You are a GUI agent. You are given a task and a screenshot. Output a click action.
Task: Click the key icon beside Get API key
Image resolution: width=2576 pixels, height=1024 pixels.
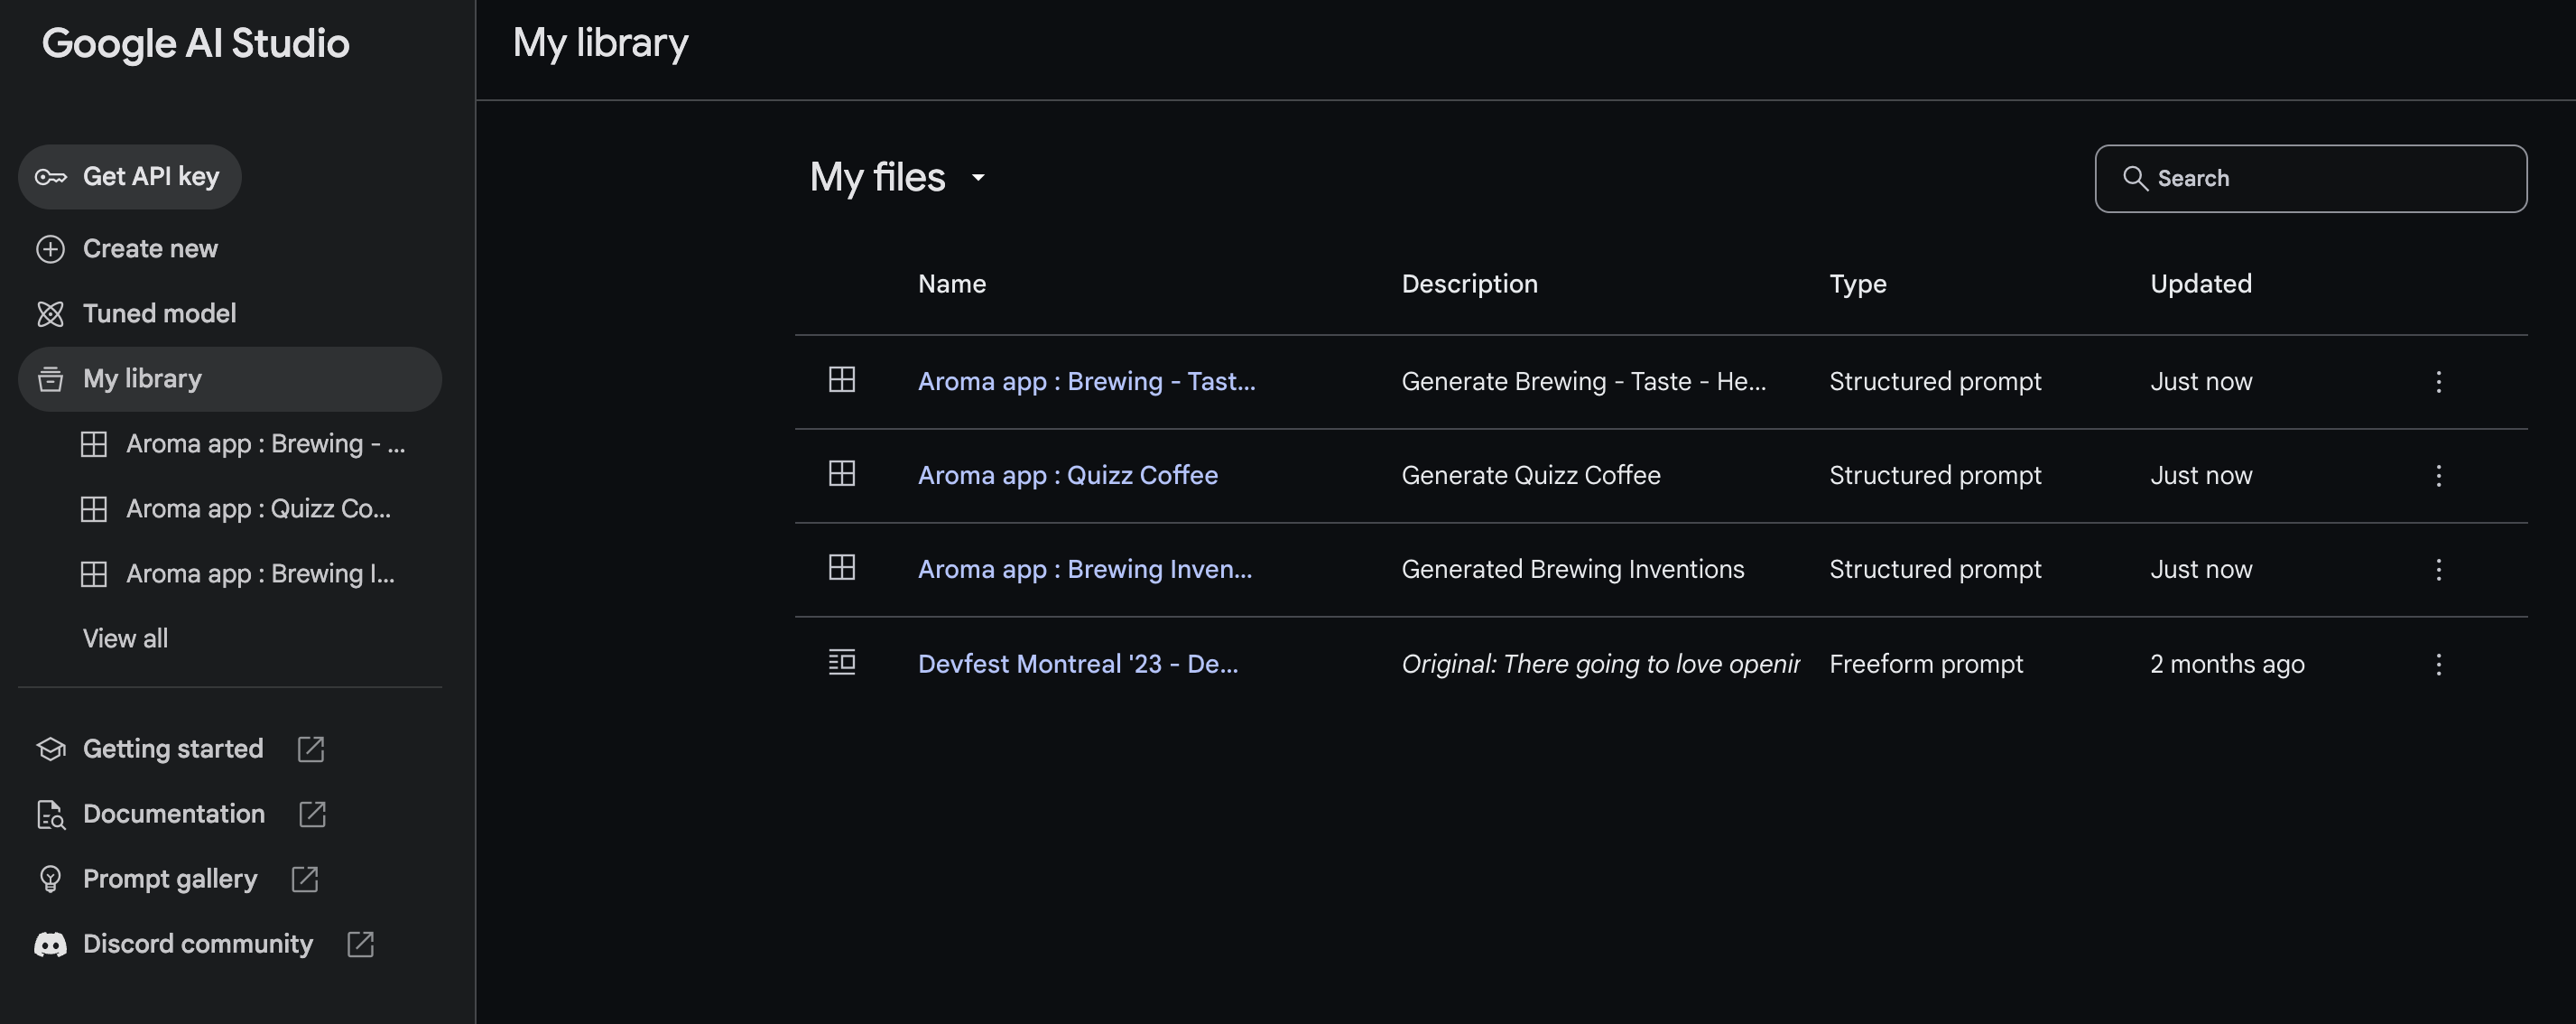[x=50, y=177]
